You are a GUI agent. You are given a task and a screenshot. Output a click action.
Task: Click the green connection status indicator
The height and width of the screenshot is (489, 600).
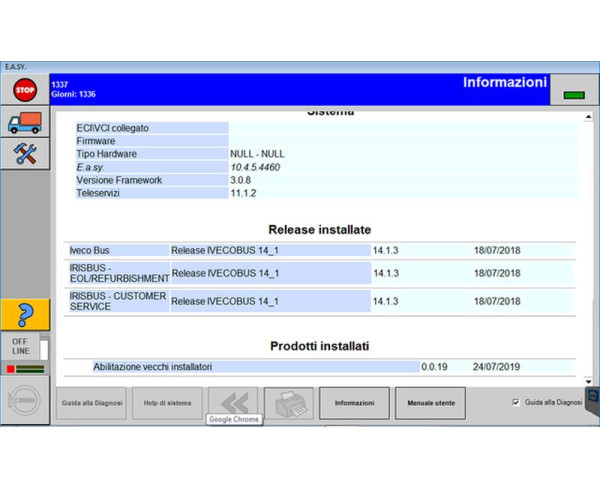573,95
